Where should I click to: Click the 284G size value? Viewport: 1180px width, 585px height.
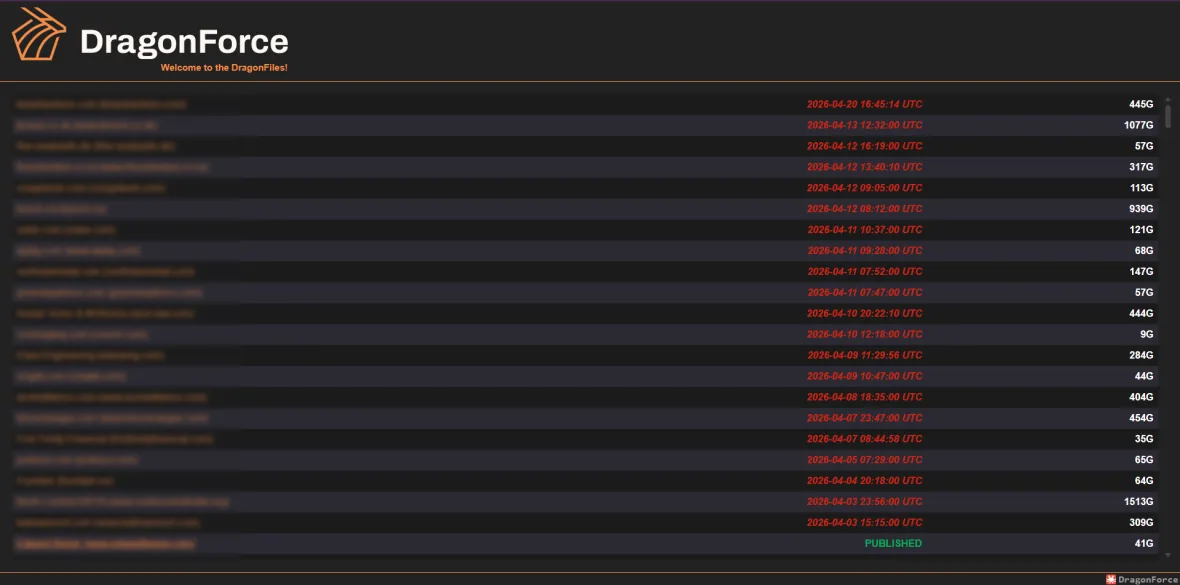pos(1141,355)
